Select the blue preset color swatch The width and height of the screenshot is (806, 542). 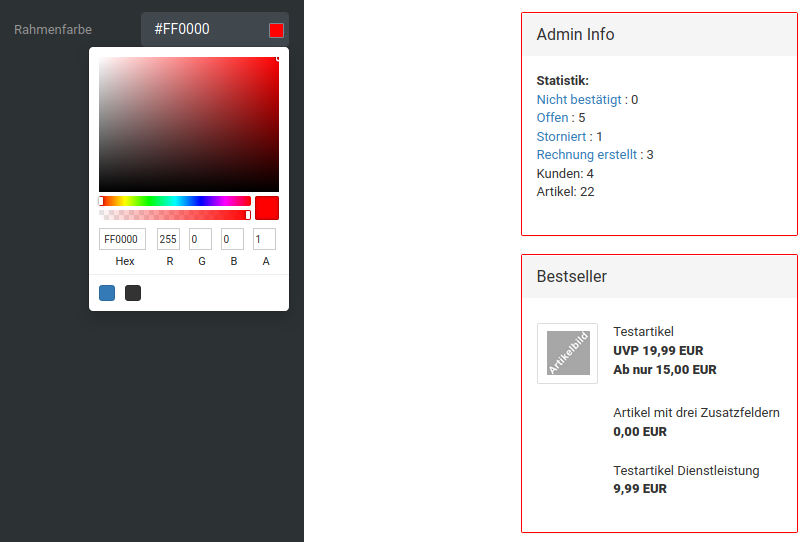[107, 293]
